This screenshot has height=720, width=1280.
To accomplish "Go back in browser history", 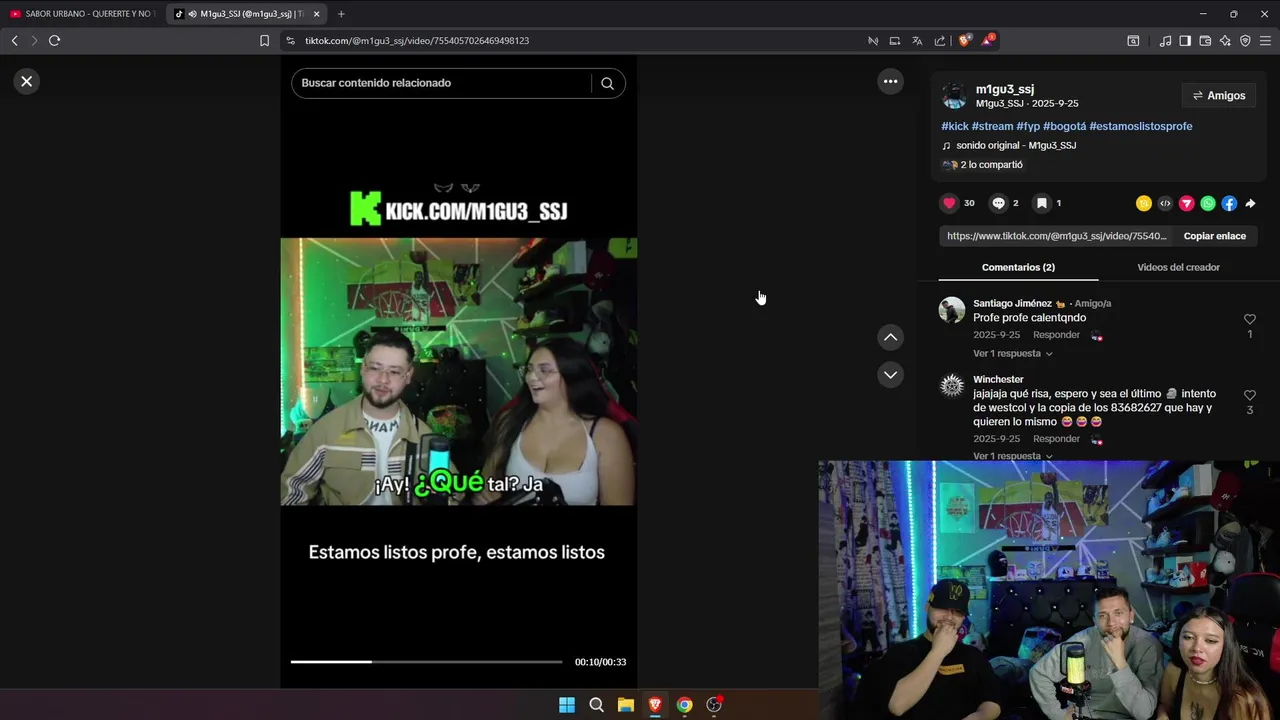I will (14, 41).
